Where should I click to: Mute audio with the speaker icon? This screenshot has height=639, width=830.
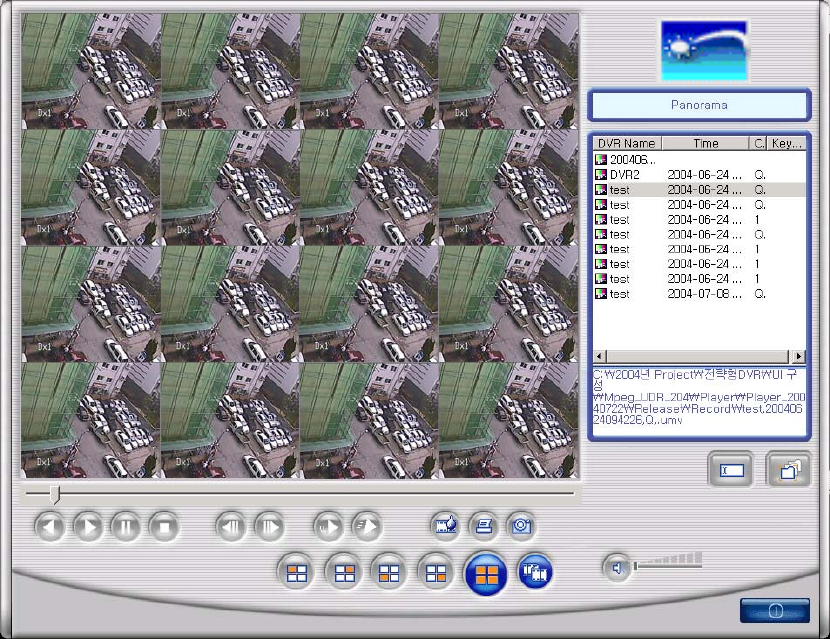(617, 568)
